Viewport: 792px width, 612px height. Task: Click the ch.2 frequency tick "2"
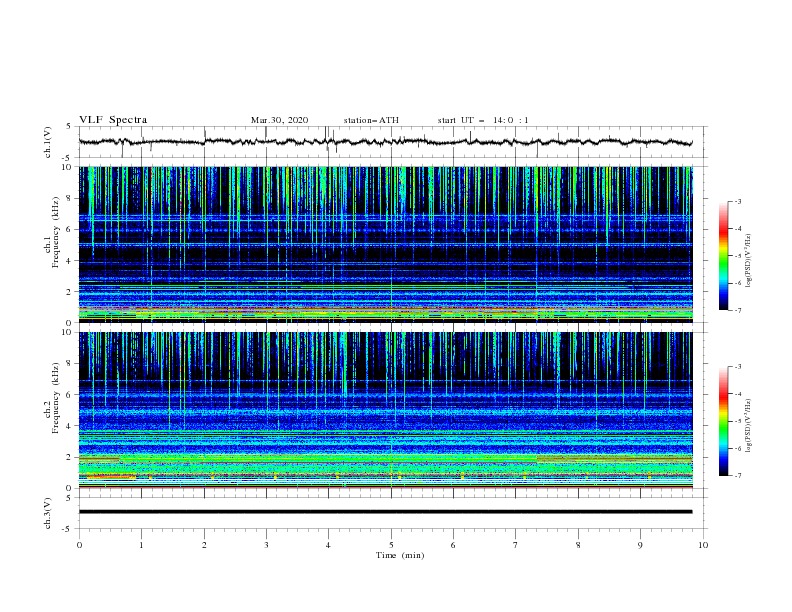point(69,457)
